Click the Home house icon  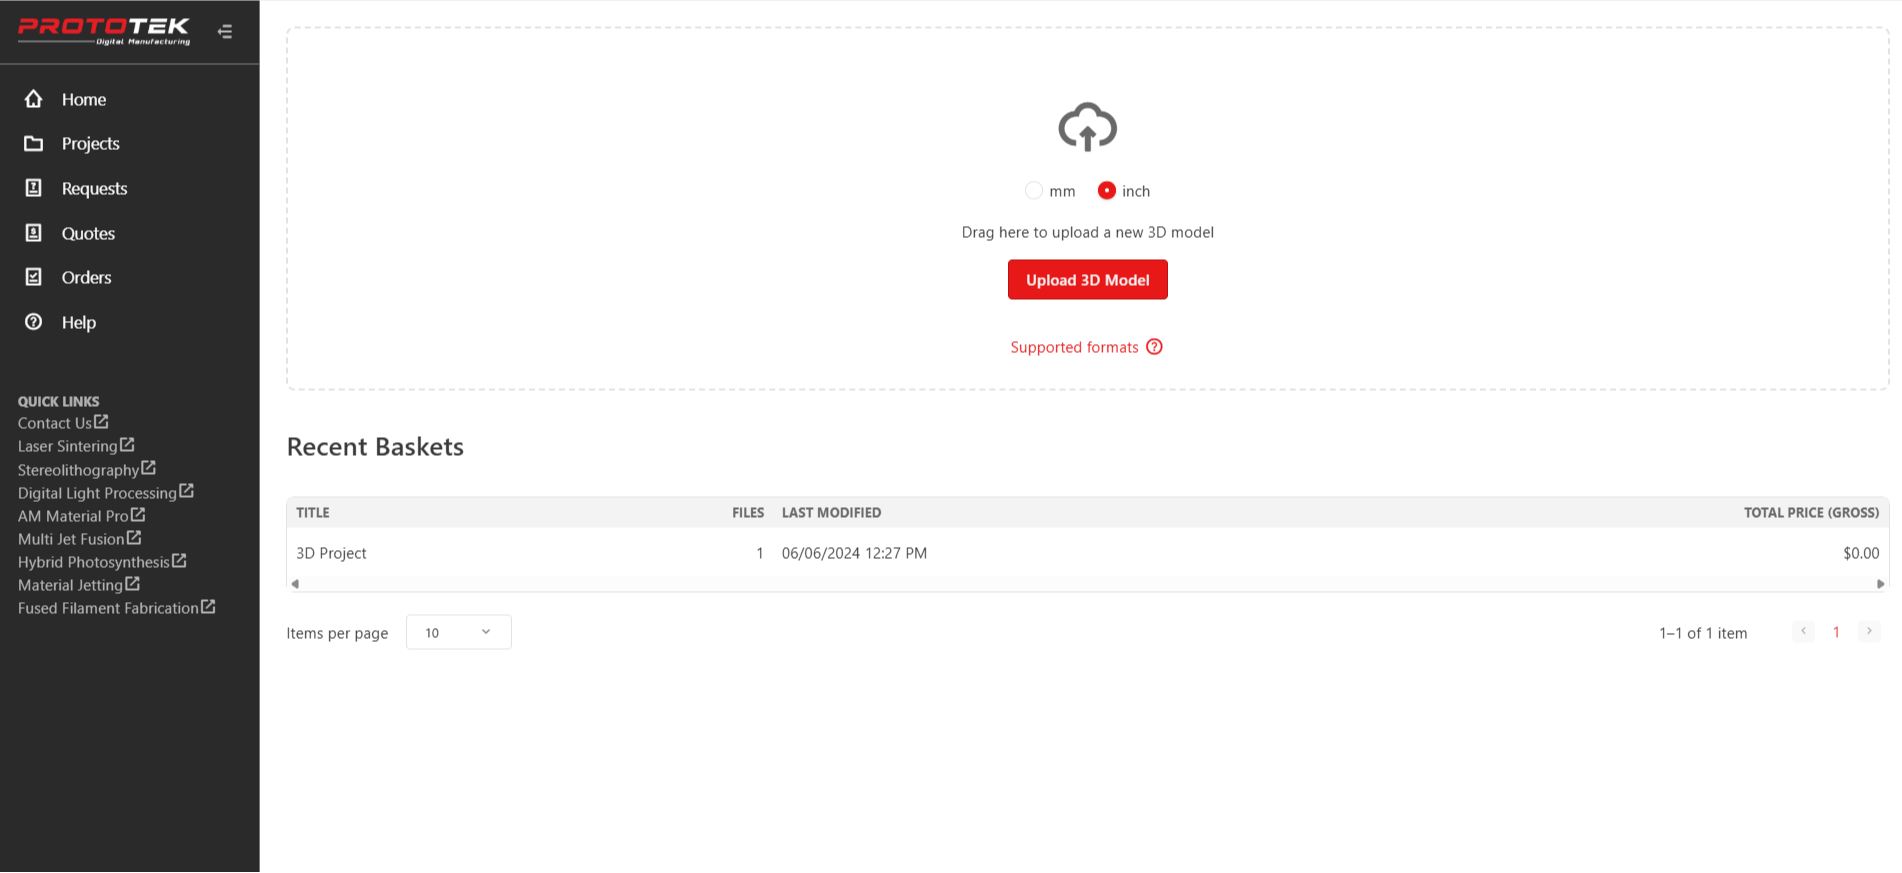[33, 99]
